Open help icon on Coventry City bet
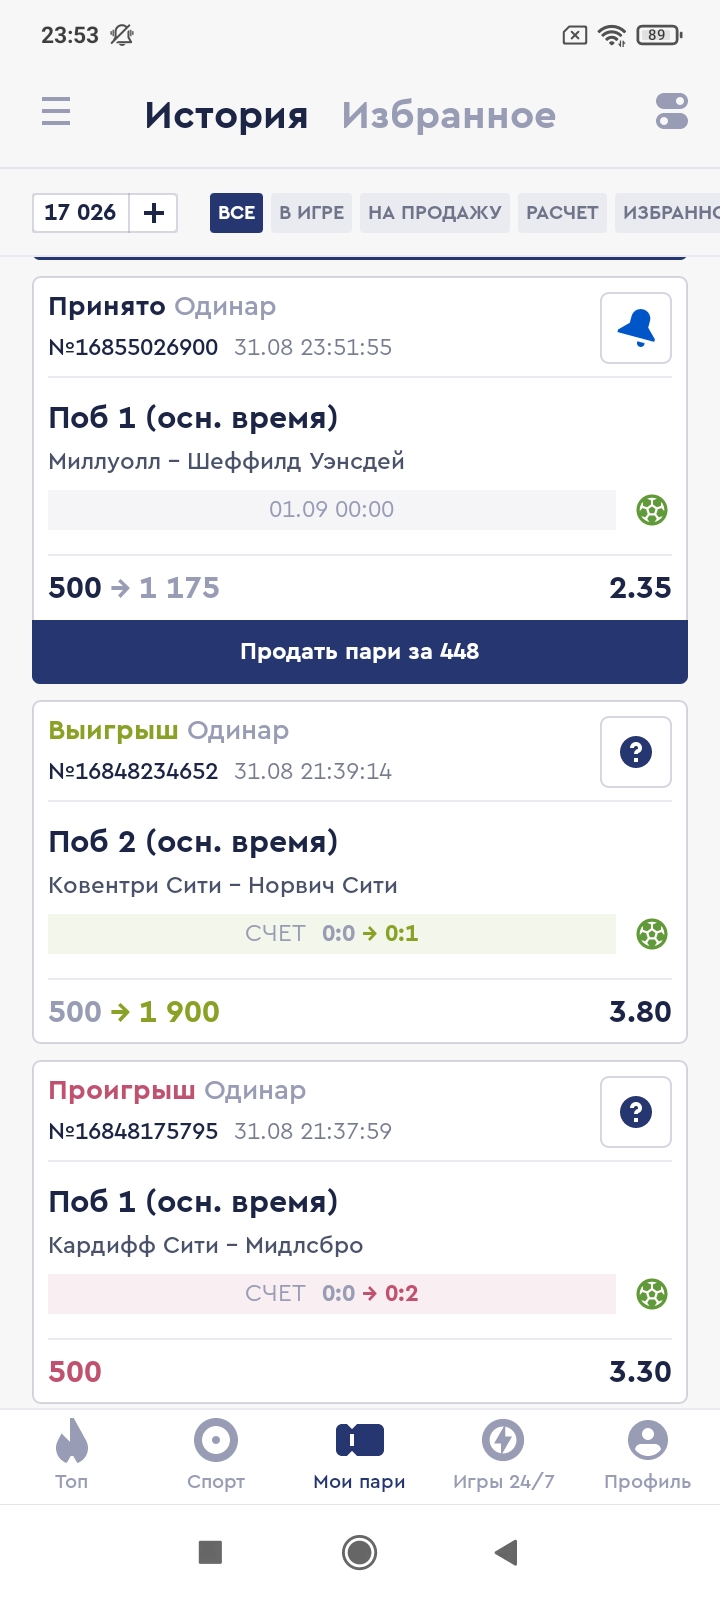 636,752
